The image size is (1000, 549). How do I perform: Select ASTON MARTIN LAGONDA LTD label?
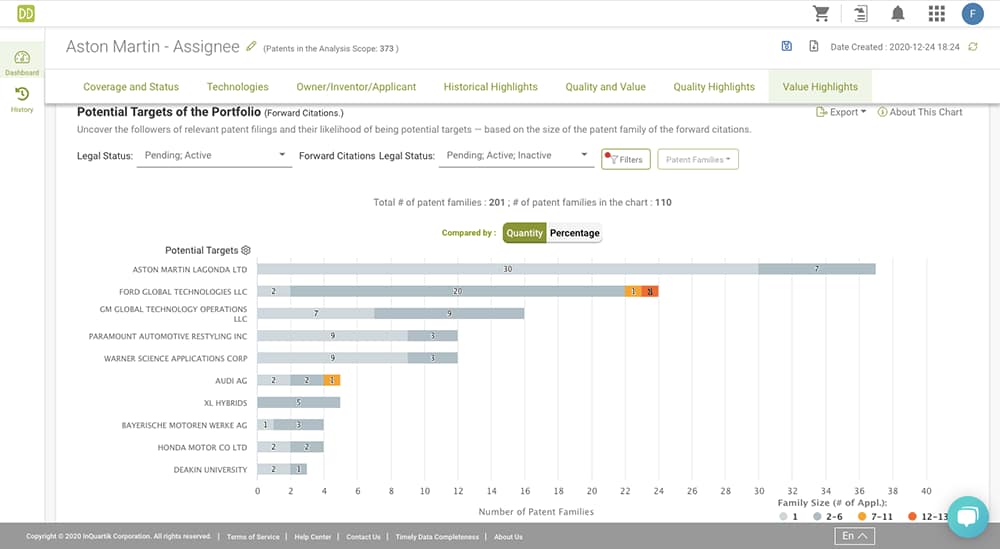(189, 270)
